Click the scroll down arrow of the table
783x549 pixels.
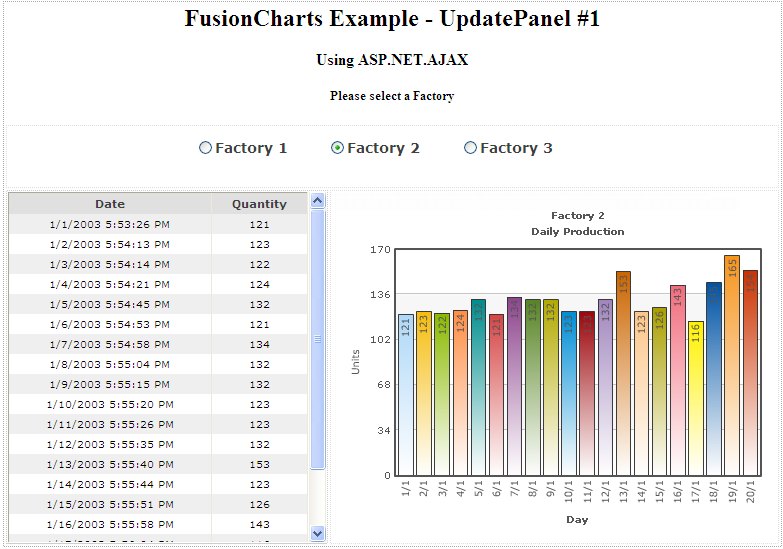point(318,533)
